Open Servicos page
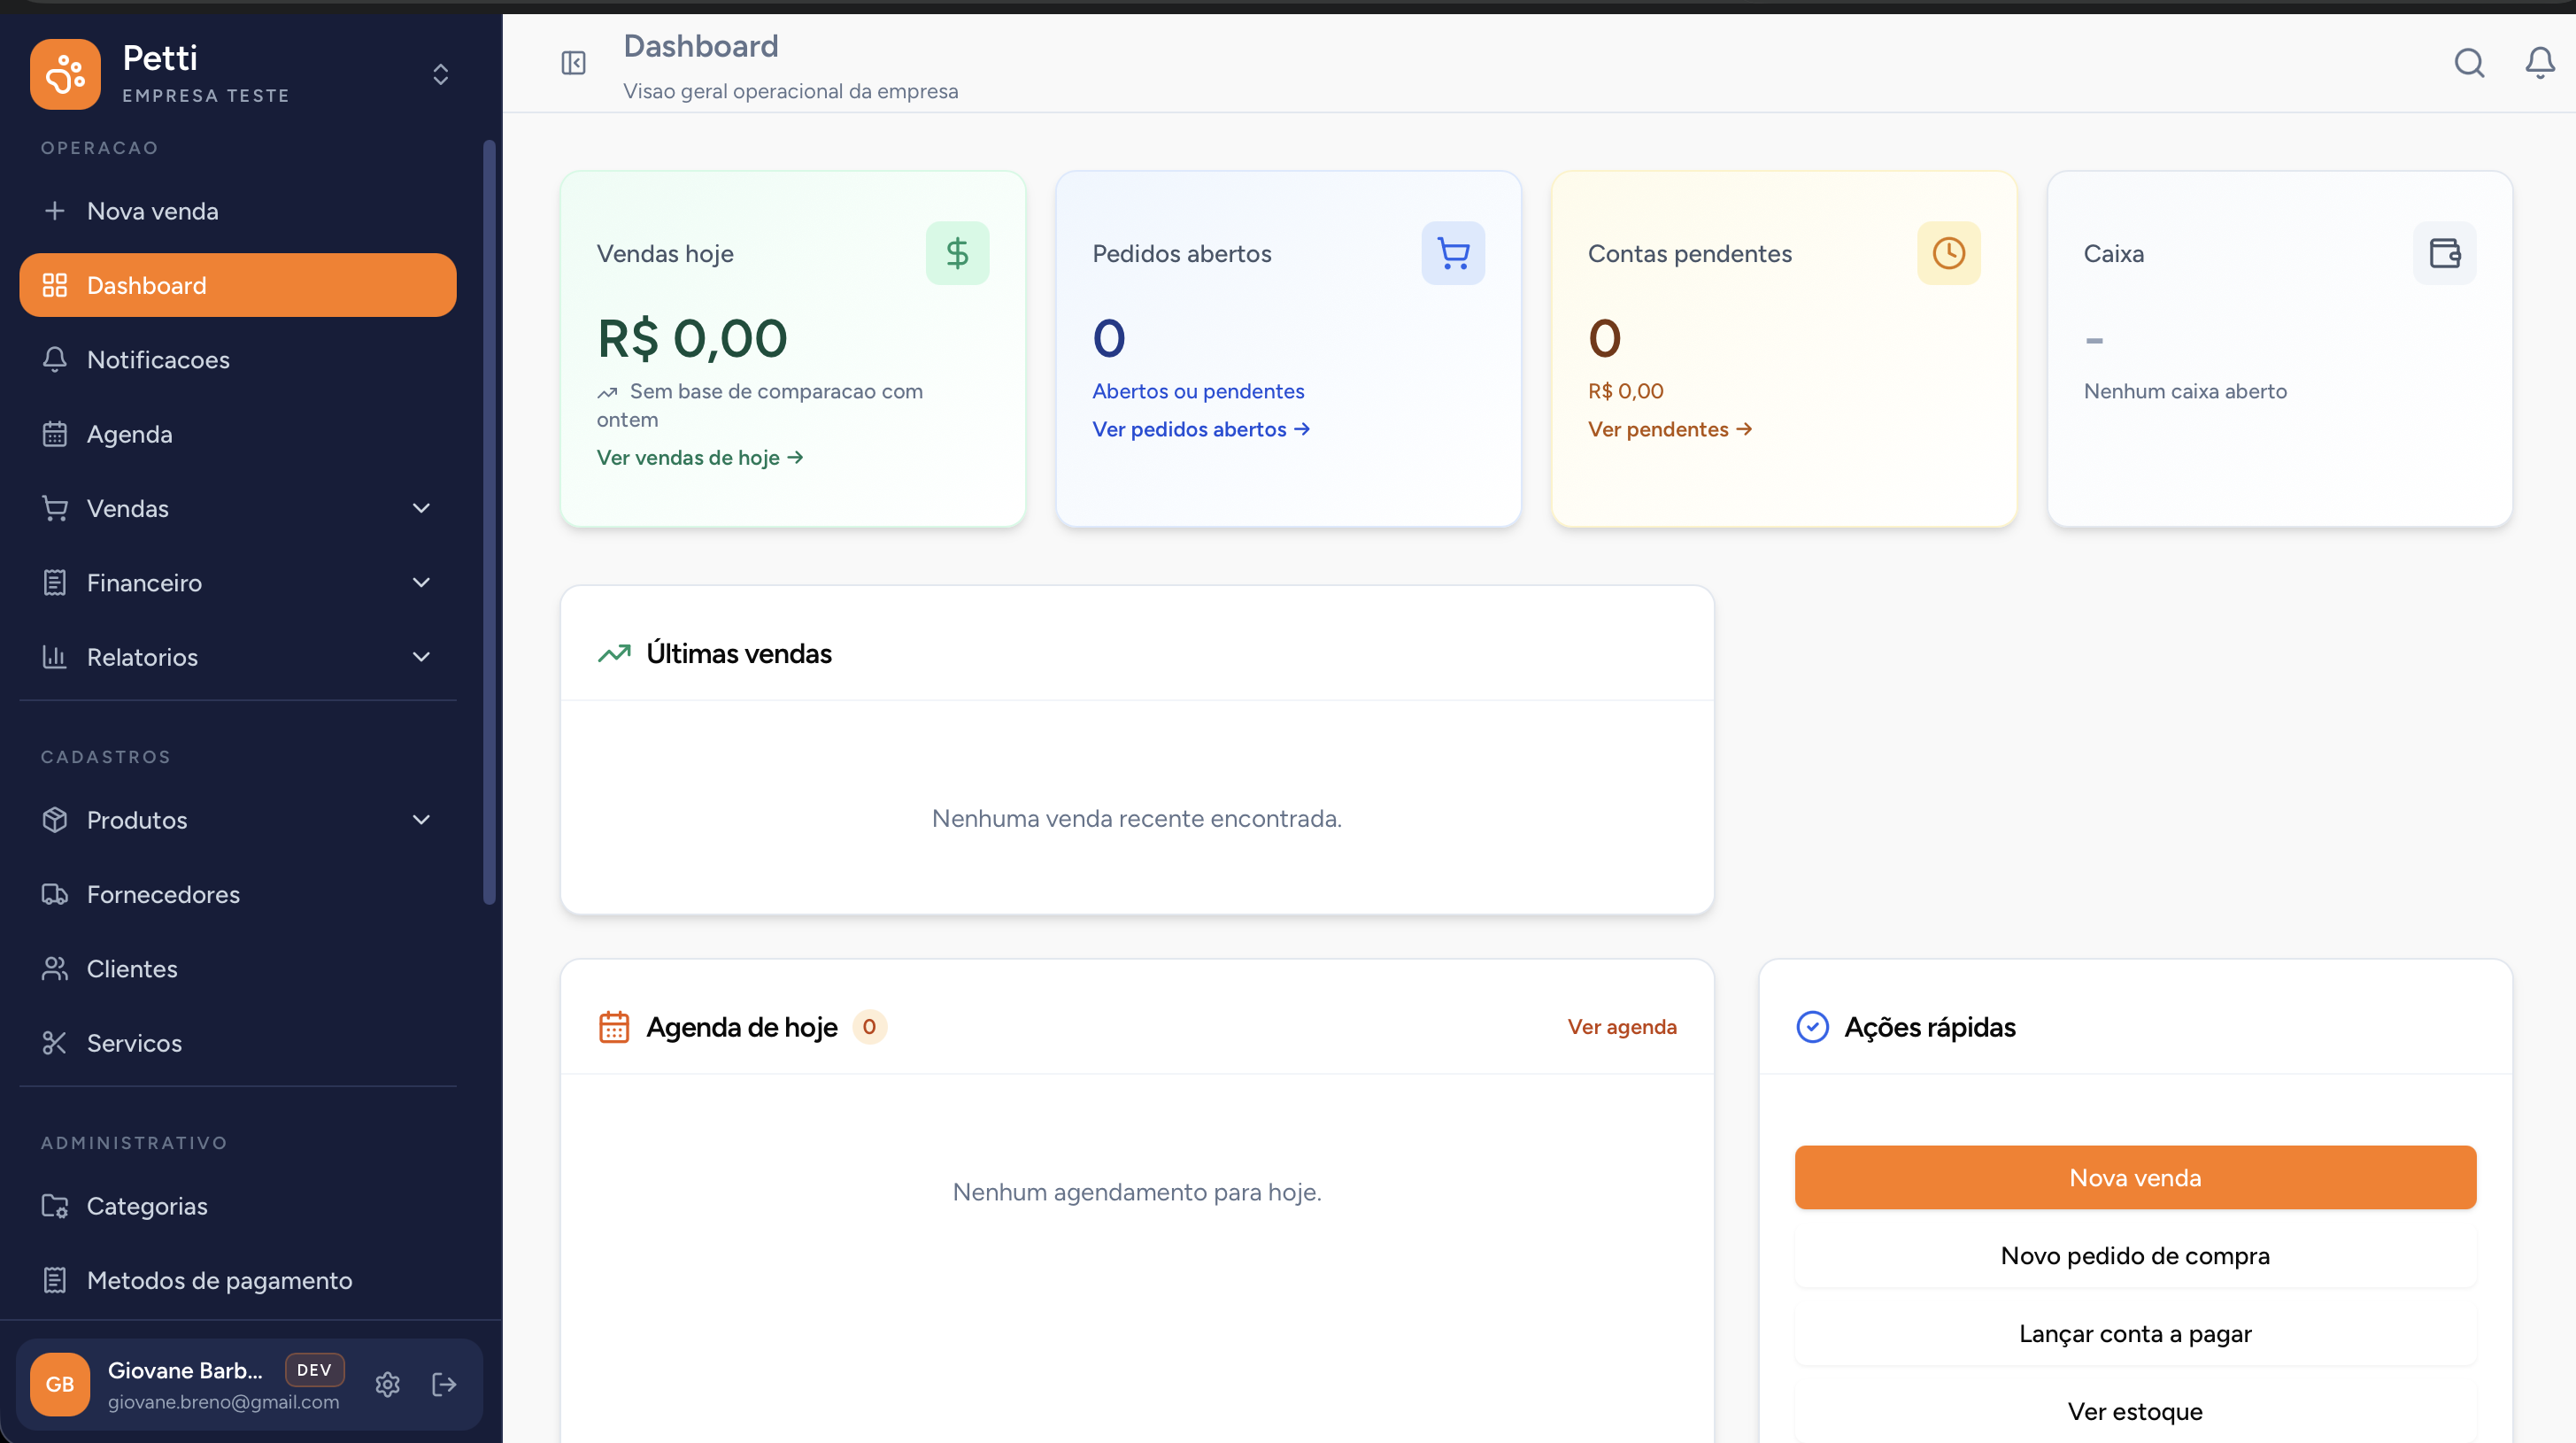2576x1443 pixels. tap(238, 1043)
